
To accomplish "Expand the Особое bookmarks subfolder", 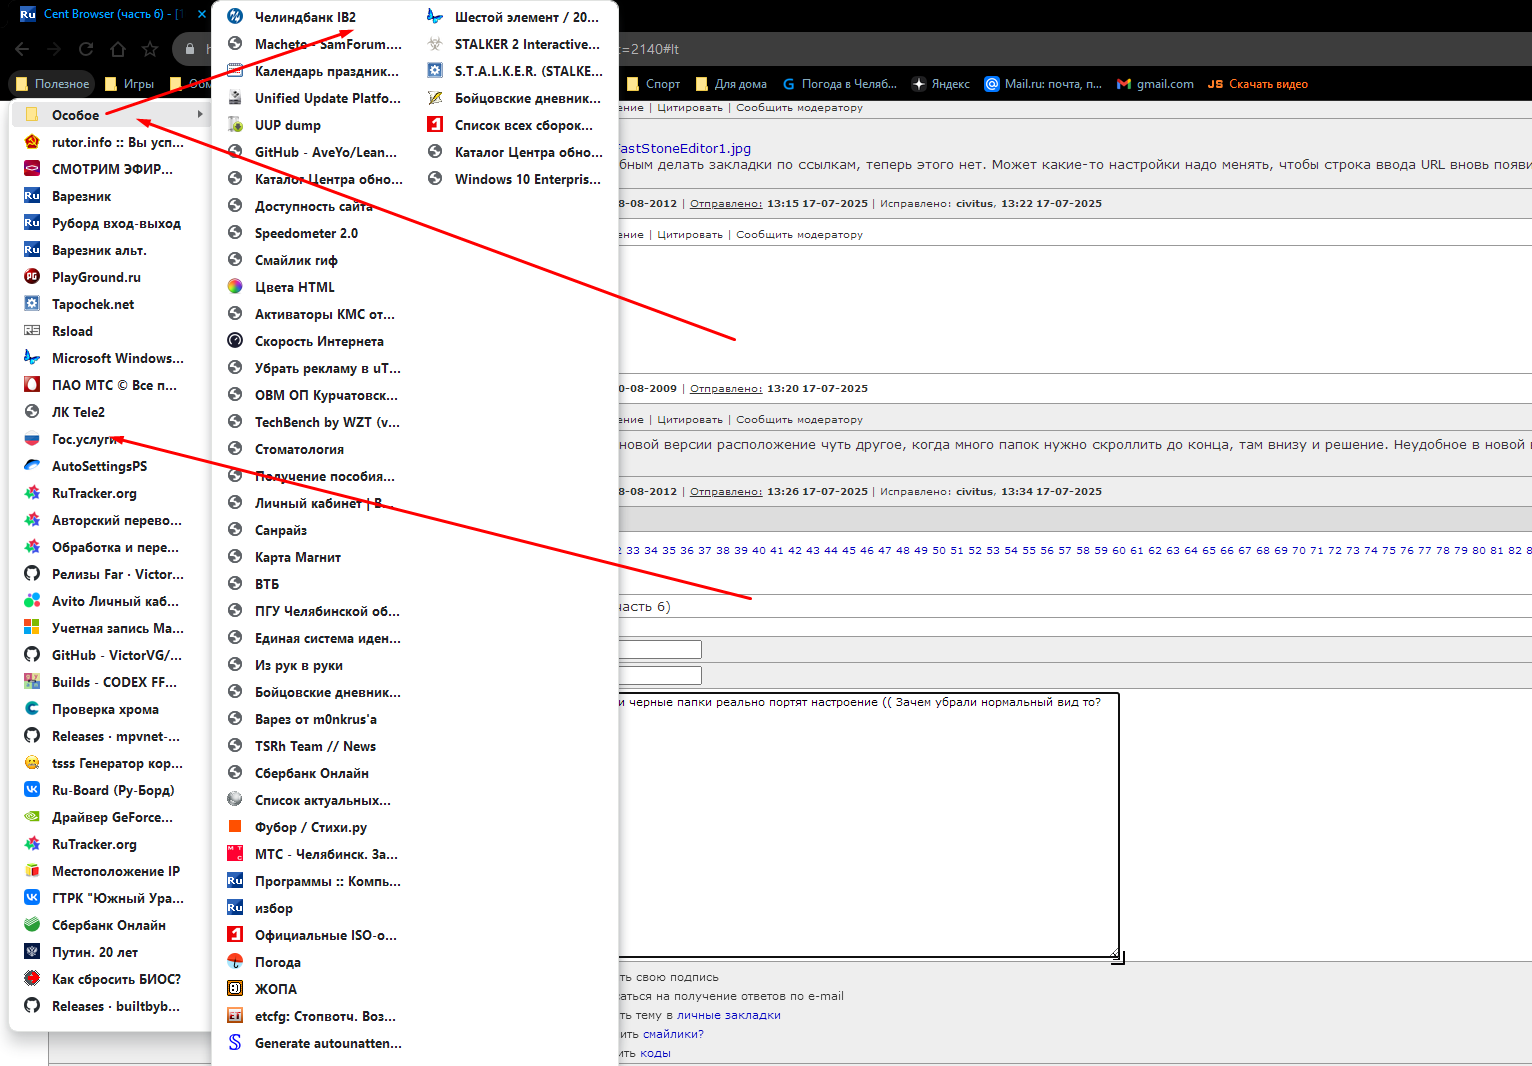I will coord(112,115).
